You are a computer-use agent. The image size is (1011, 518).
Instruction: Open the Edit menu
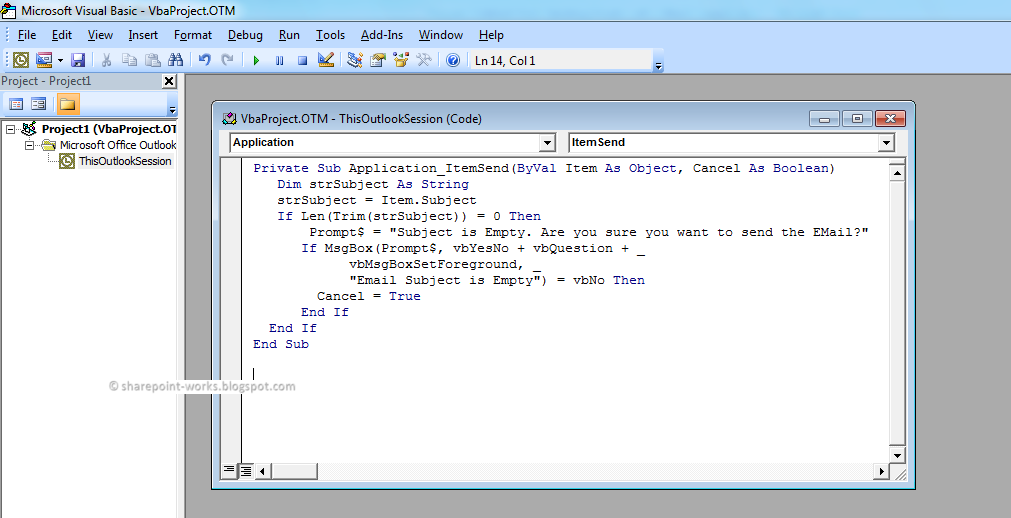(62, 35)
